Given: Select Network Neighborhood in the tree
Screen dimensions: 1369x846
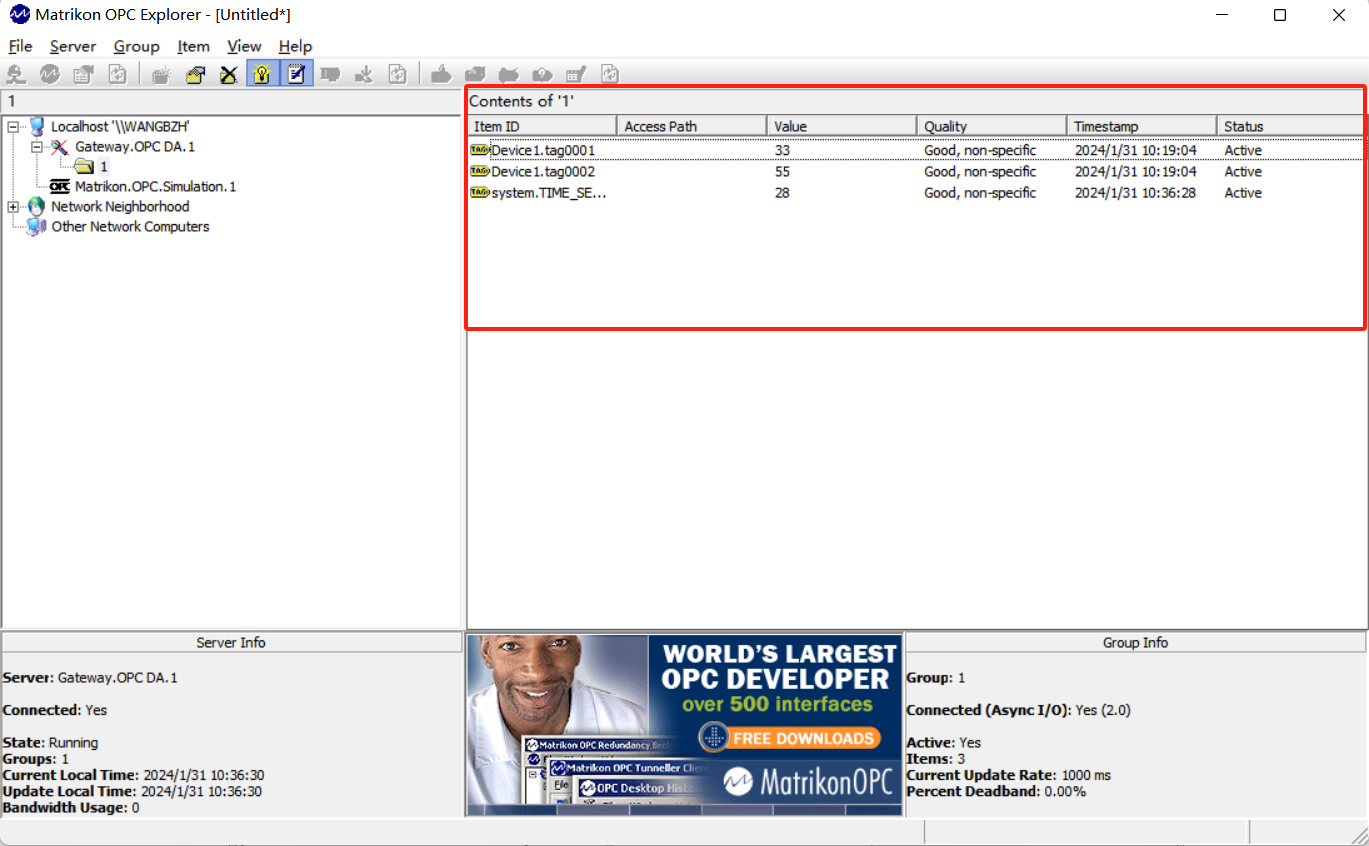Looking at the screenshot, I should click(120, 206).
